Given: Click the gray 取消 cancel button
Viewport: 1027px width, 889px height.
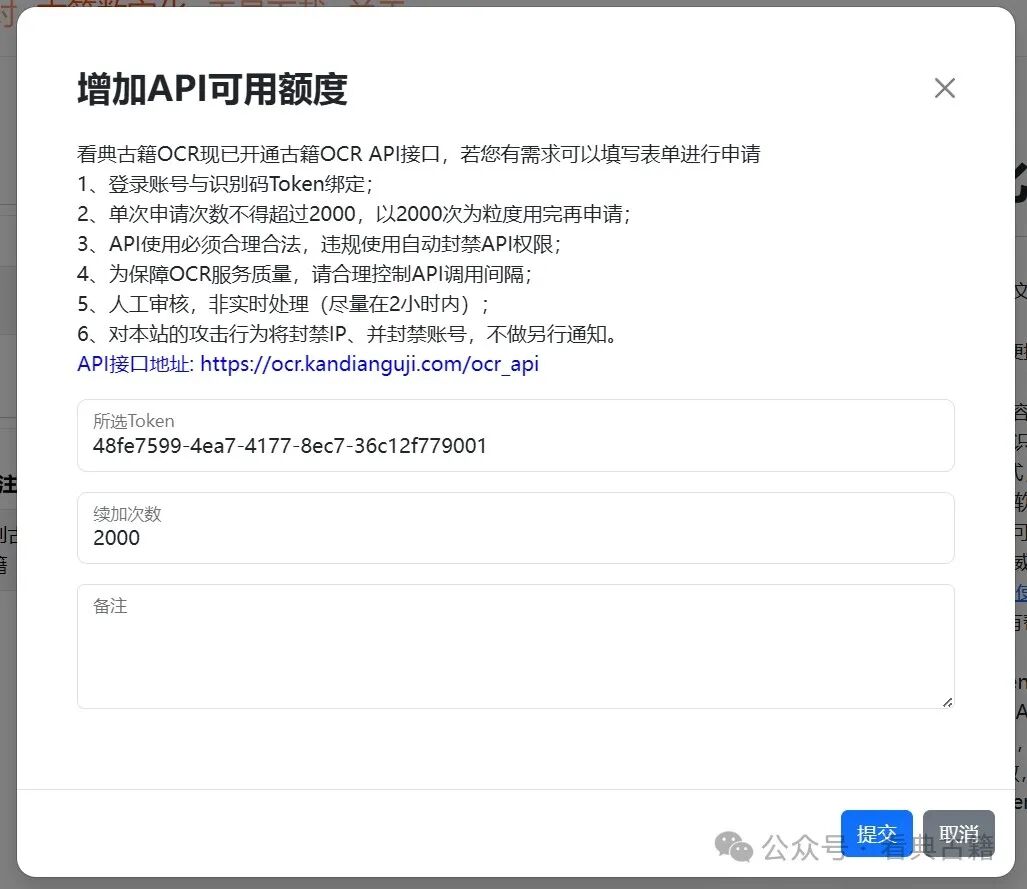Looking at the screenshot, I should (958, 833).
